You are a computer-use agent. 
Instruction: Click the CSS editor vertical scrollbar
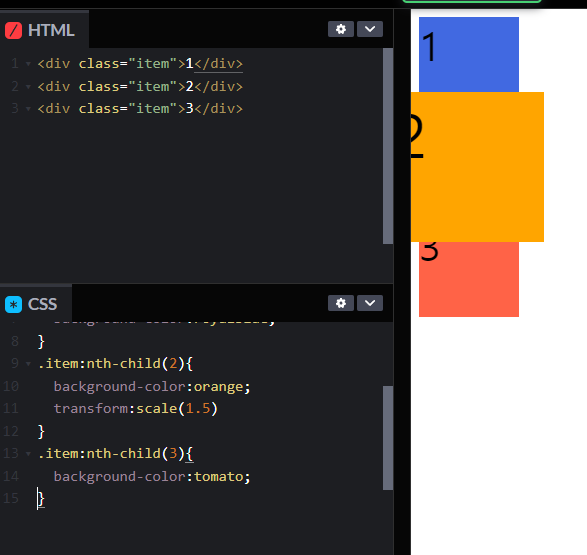(x=388, y=438)
